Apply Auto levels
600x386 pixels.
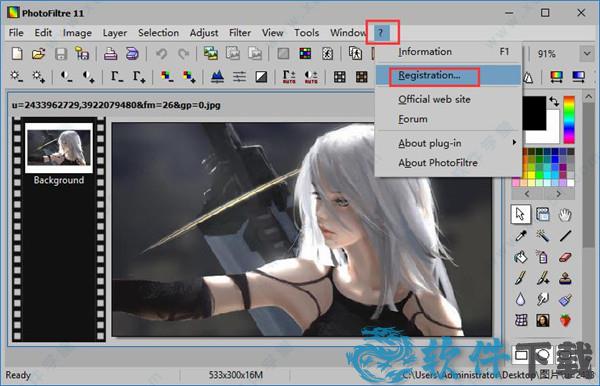point(289,77)
